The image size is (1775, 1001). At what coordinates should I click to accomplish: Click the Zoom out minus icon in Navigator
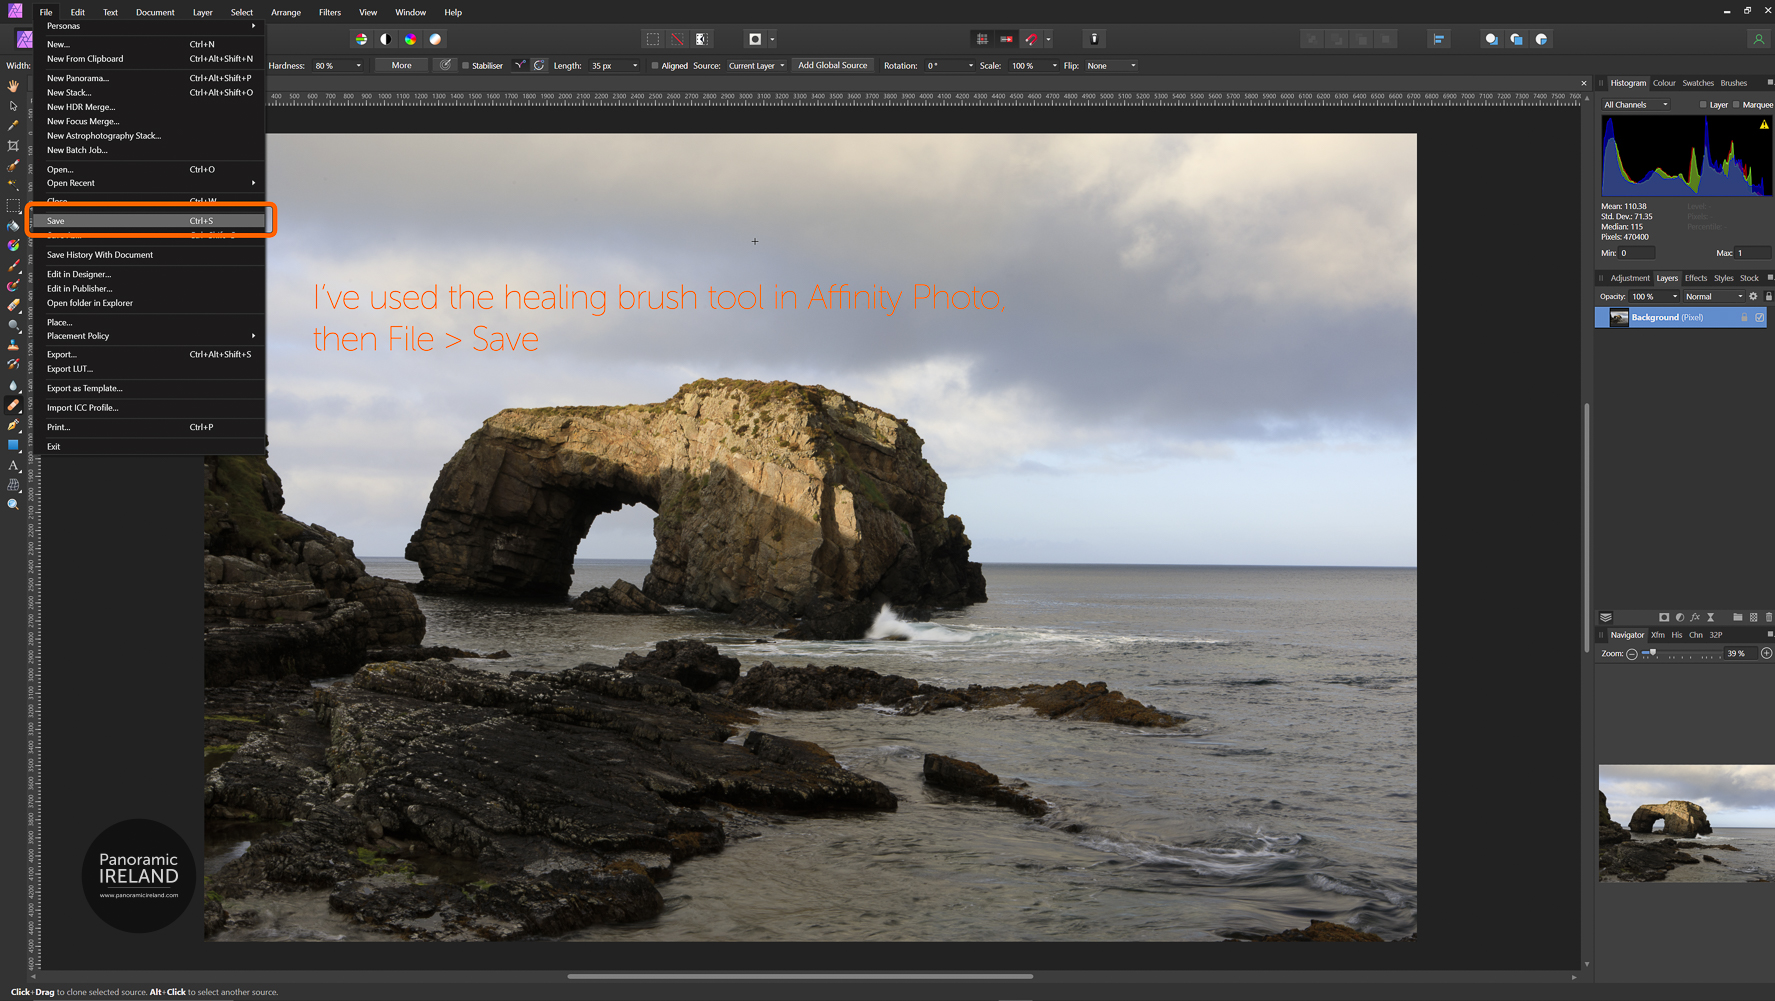coord(1632,654)
